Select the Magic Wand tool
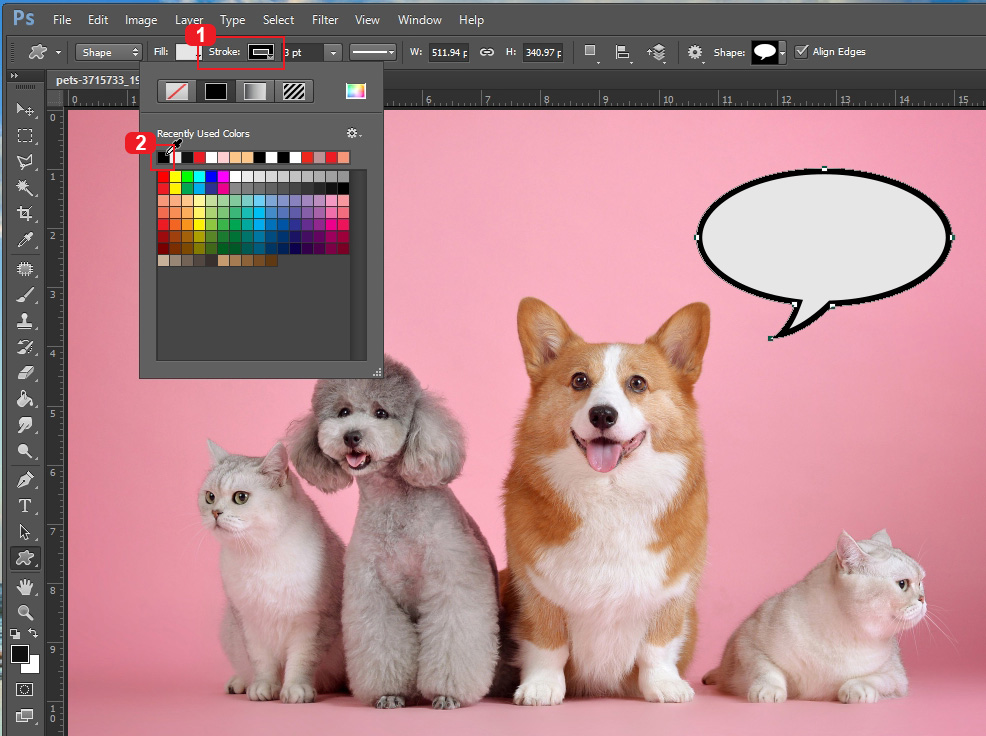The width and height of the screenshot is (986, 736). click(x=25, y=187)
